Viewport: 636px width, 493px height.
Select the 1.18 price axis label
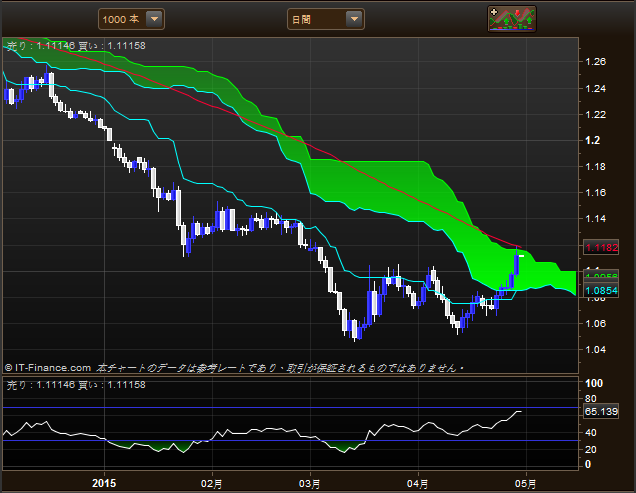click(x=595, y=166)
